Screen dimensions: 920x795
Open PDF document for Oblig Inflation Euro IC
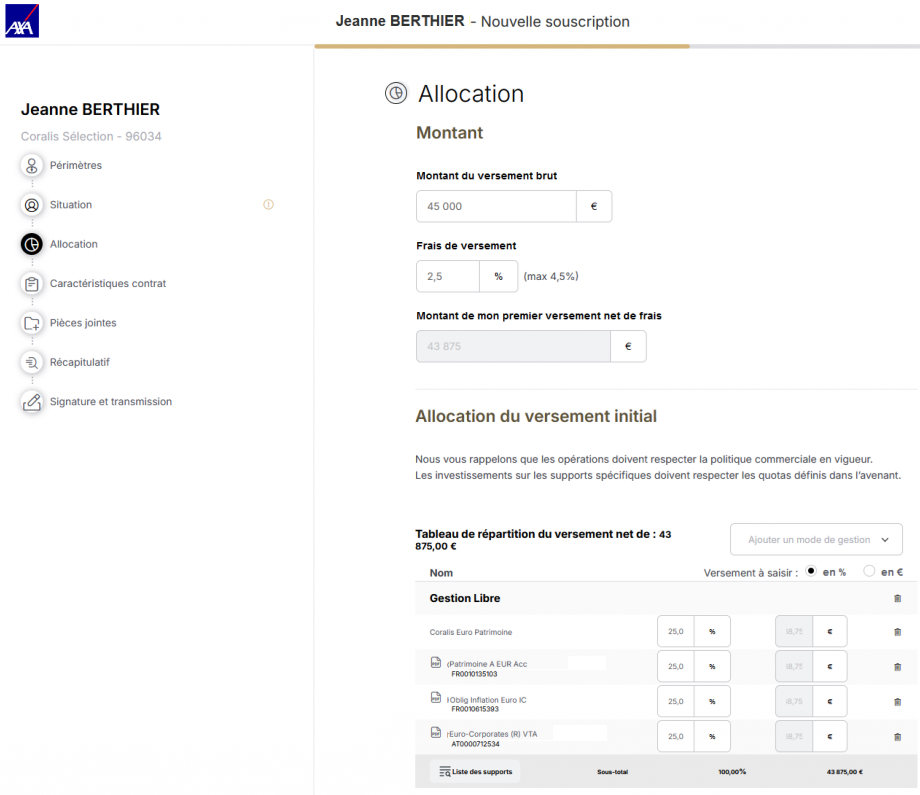pos(435,698)
